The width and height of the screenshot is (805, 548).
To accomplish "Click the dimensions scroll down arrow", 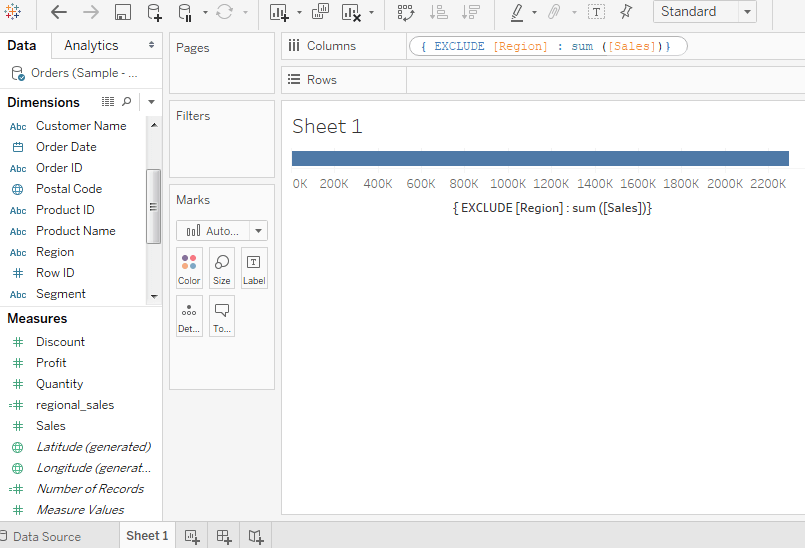I will [154, 297].
